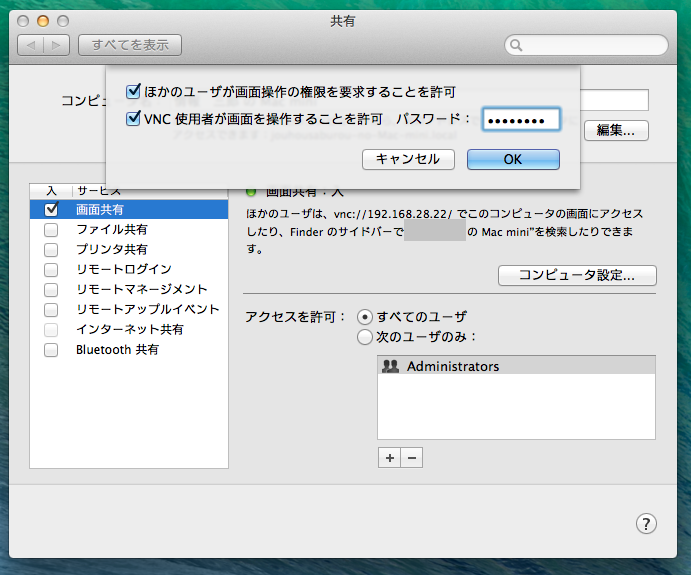691x575 pixels.
Task: Enable the リモートアップルイベント checkbox
Action: point(51,310)
